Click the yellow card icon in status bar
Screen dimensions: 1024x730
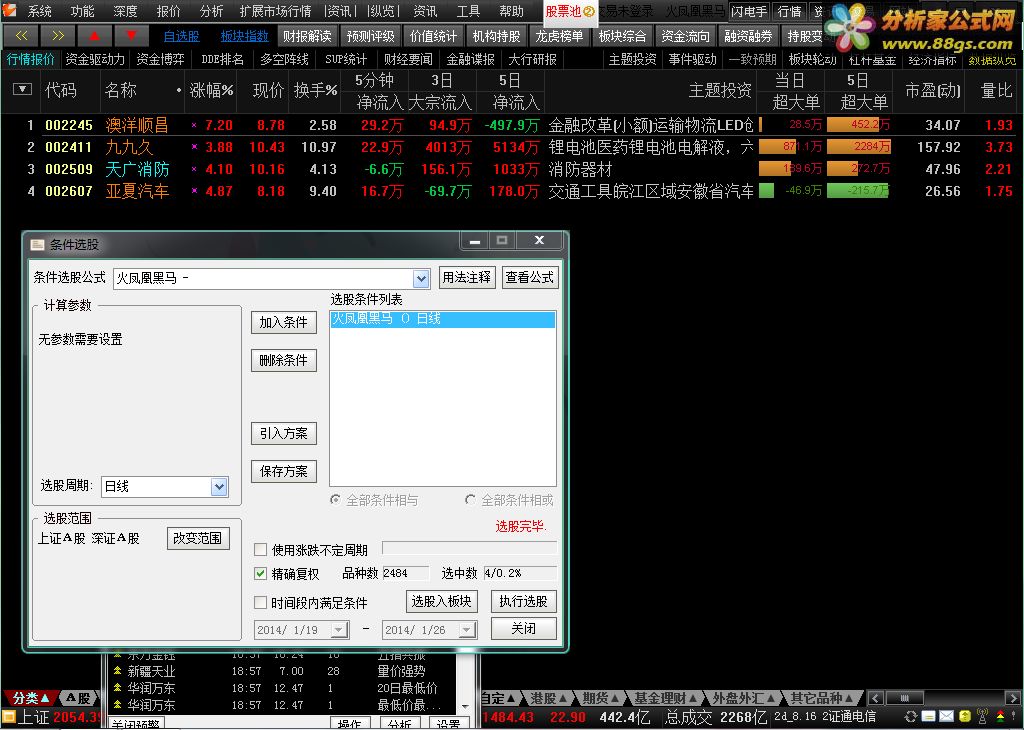click(929, 717)
